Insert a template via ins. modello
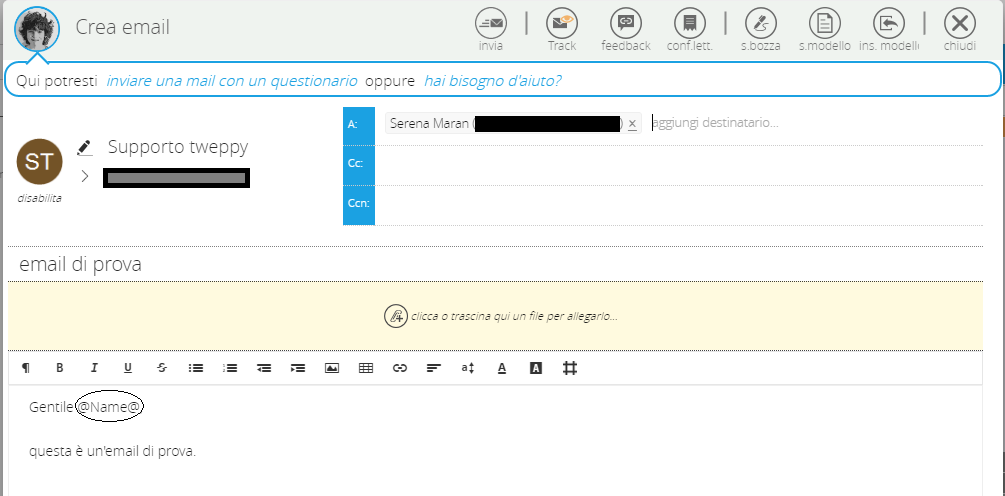This screenshot has height=496, width=1005. [x=888, y=23]
